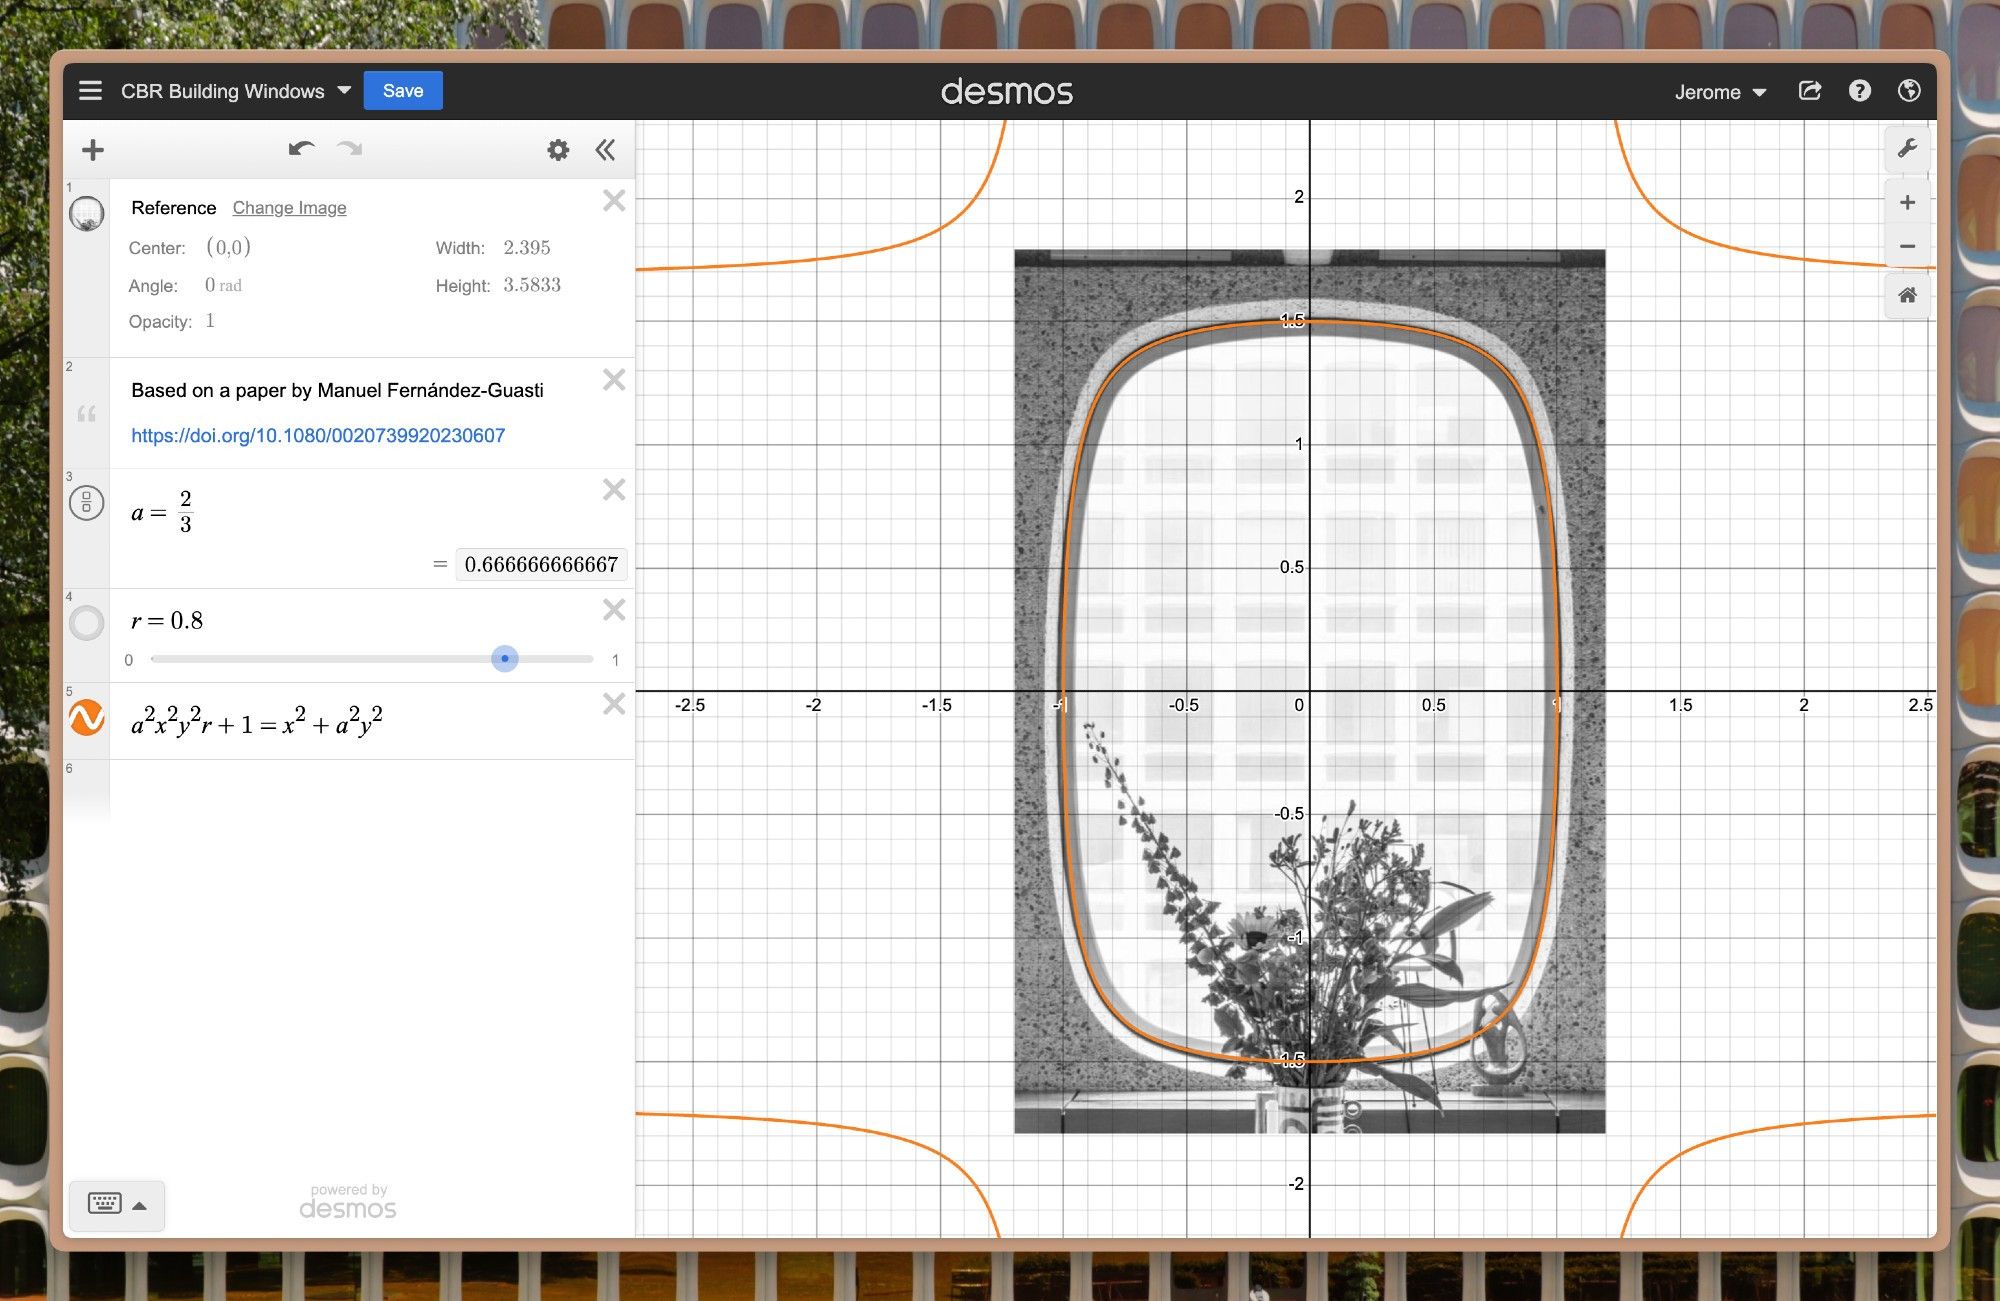The width and height of the screenshot is (2000, 1301).
Task: Open the expression list settings gear
Action: click(x=558, y=150)
